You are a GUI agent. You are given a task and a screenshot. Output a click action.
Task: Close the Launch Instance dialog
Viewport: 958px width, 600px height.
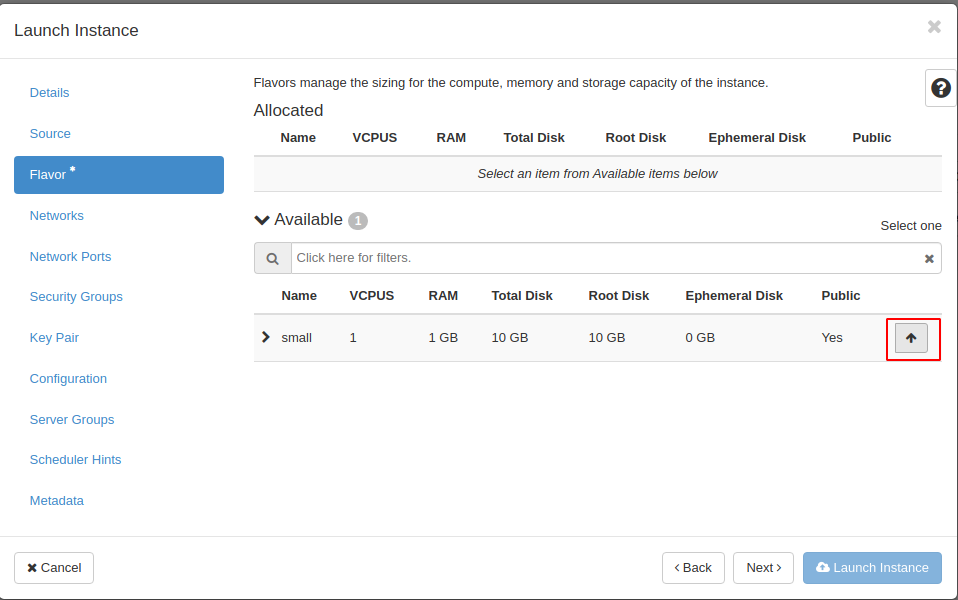pos(934,27)
